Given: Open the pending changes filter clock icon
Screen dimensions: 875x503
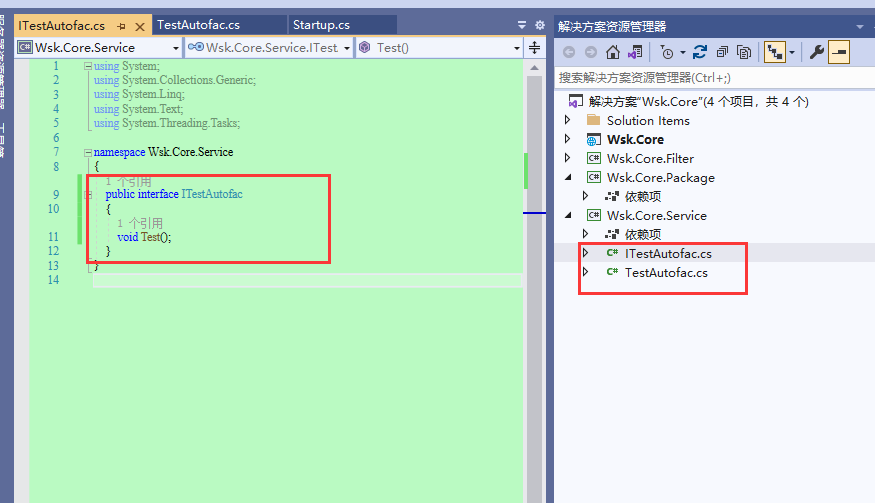Looking at the screenshot, I should [666, 52].
